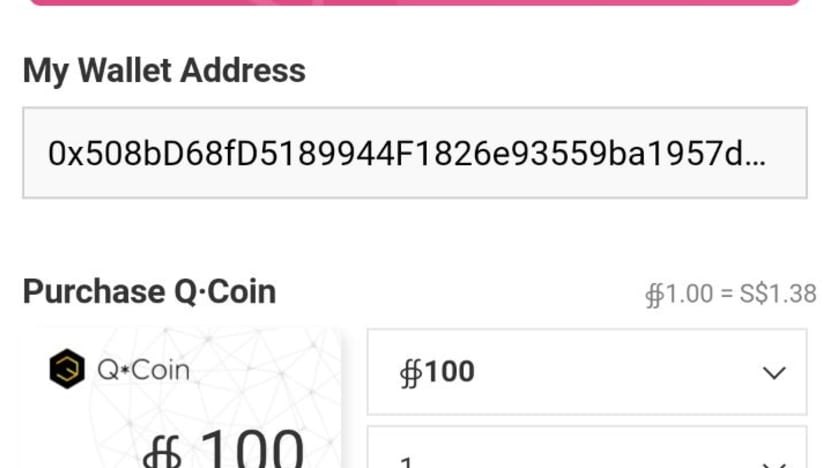Image resolution: width=830 pixels, height=468 pixels.
Task: Click the Q·Coin 100 card thumbnail
Action: (x=182, y=398)
